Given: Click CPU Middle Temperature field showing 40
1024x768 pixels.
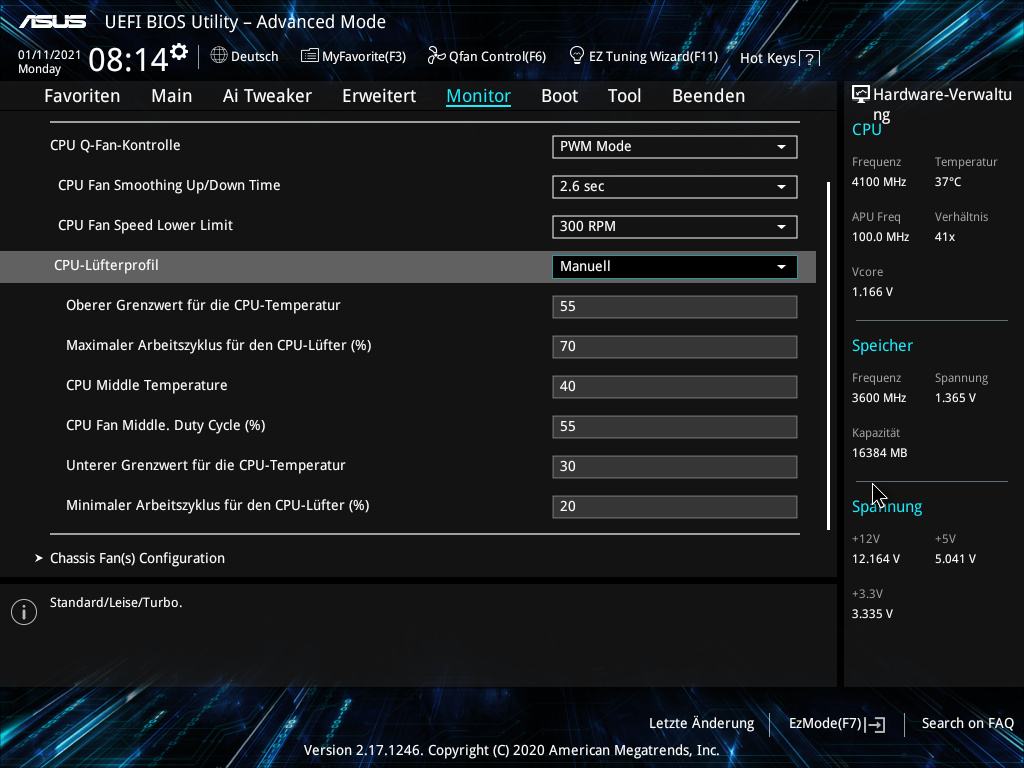Looking at the screenshot, I should coord(675,387).
